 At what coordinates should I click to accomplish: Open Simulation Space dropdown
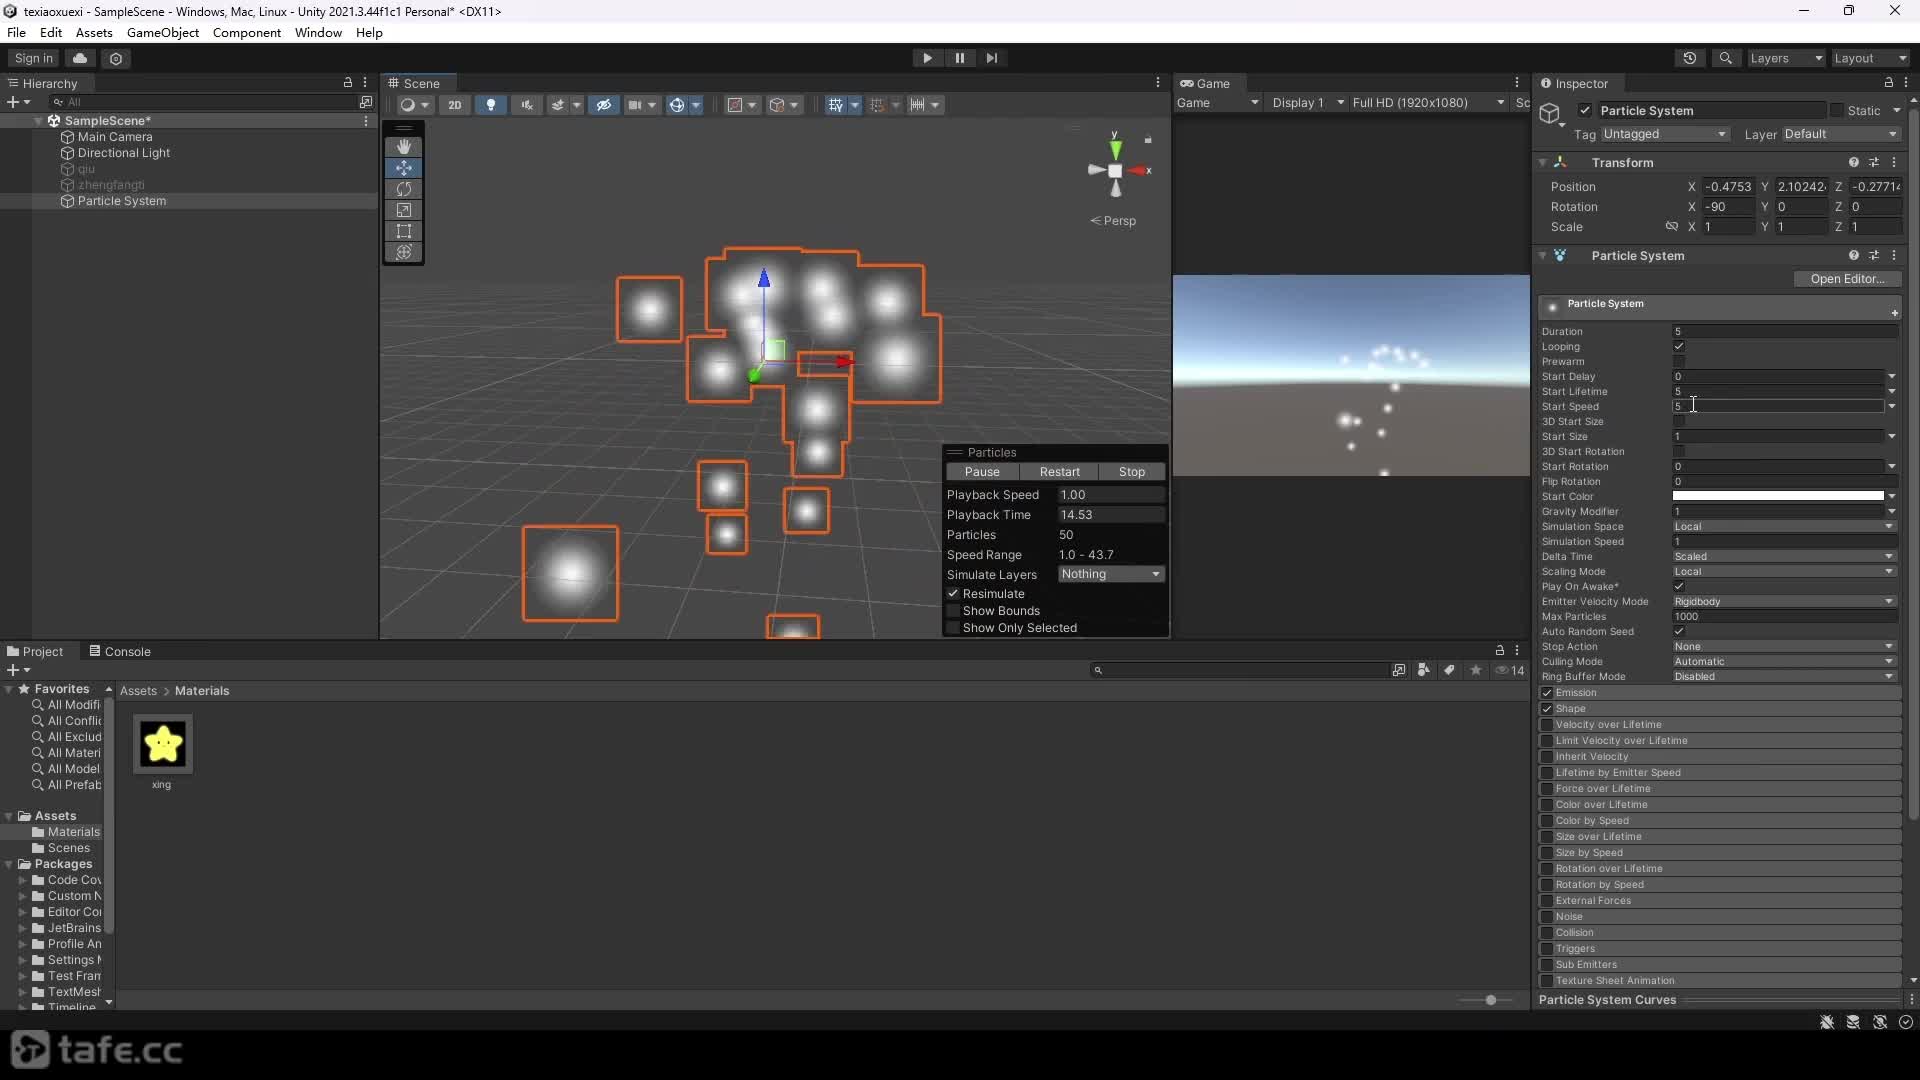tap(1784, 527)
